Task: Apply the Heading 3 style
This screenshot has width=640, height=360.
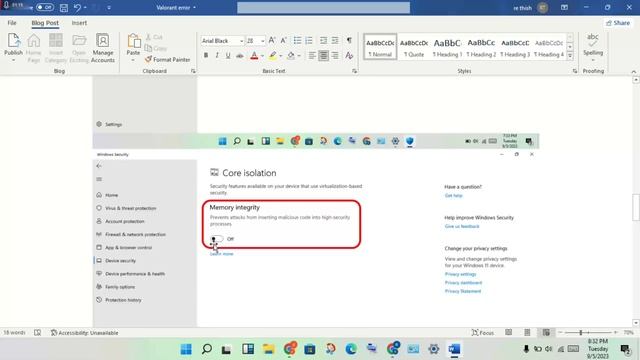Action: pos(515,47)
